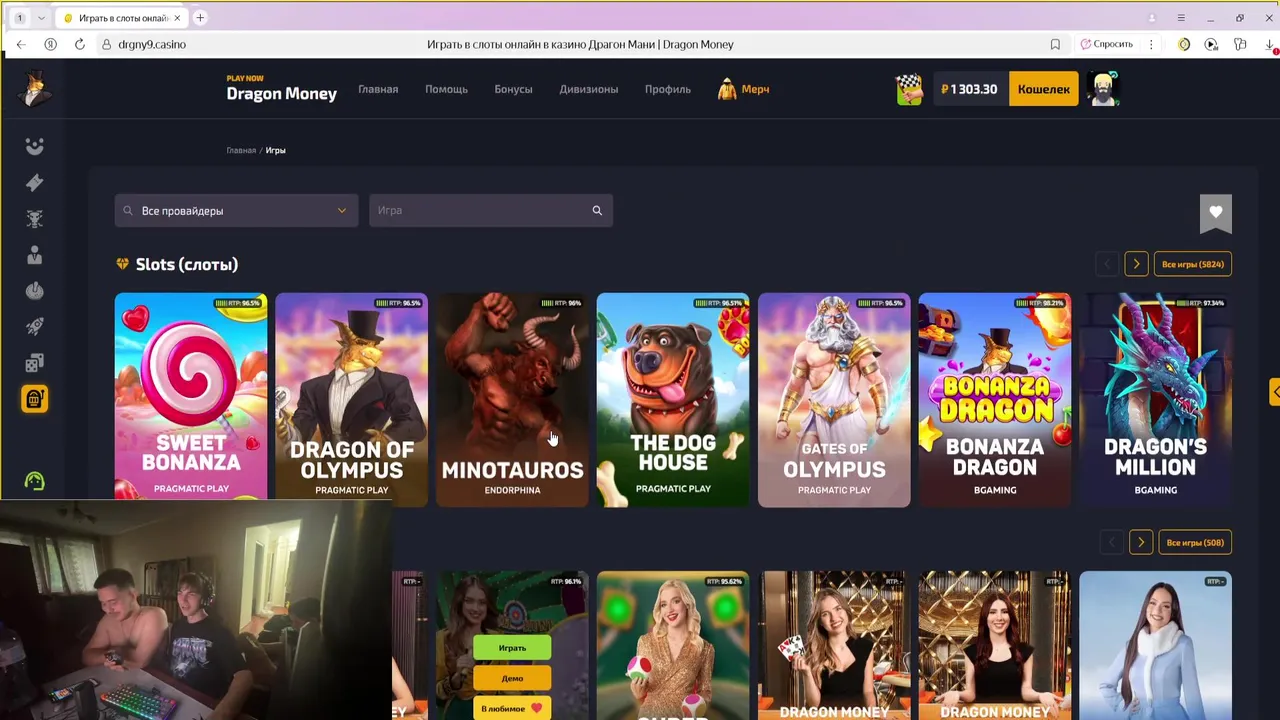Open the favorites heart bookmark icon
1280x720 pixels.
click(1216, 212)
